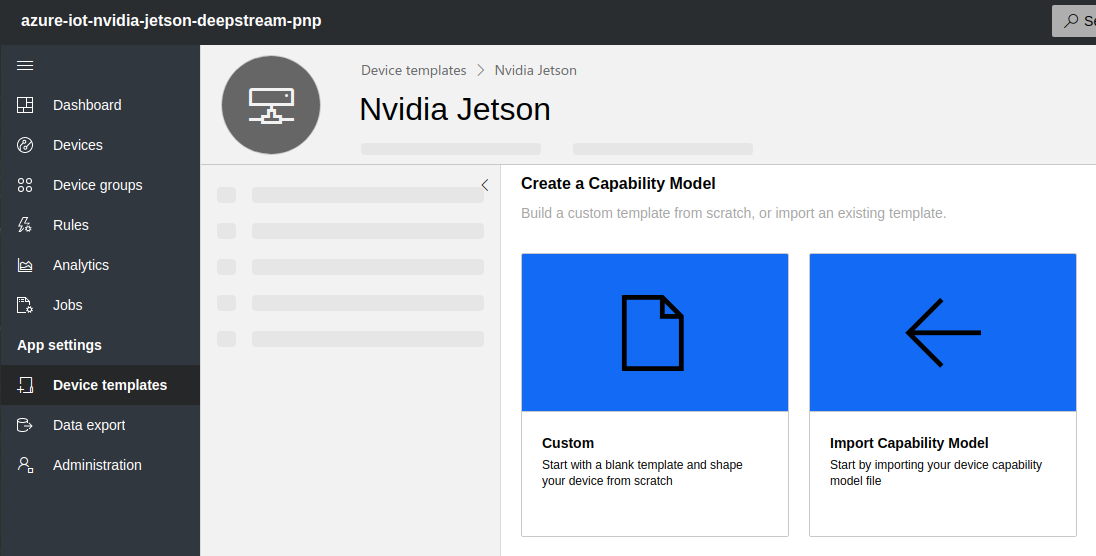Click the application title azure-iot-nvidia-jetson-deepstream-pnp

coord(171,21)
